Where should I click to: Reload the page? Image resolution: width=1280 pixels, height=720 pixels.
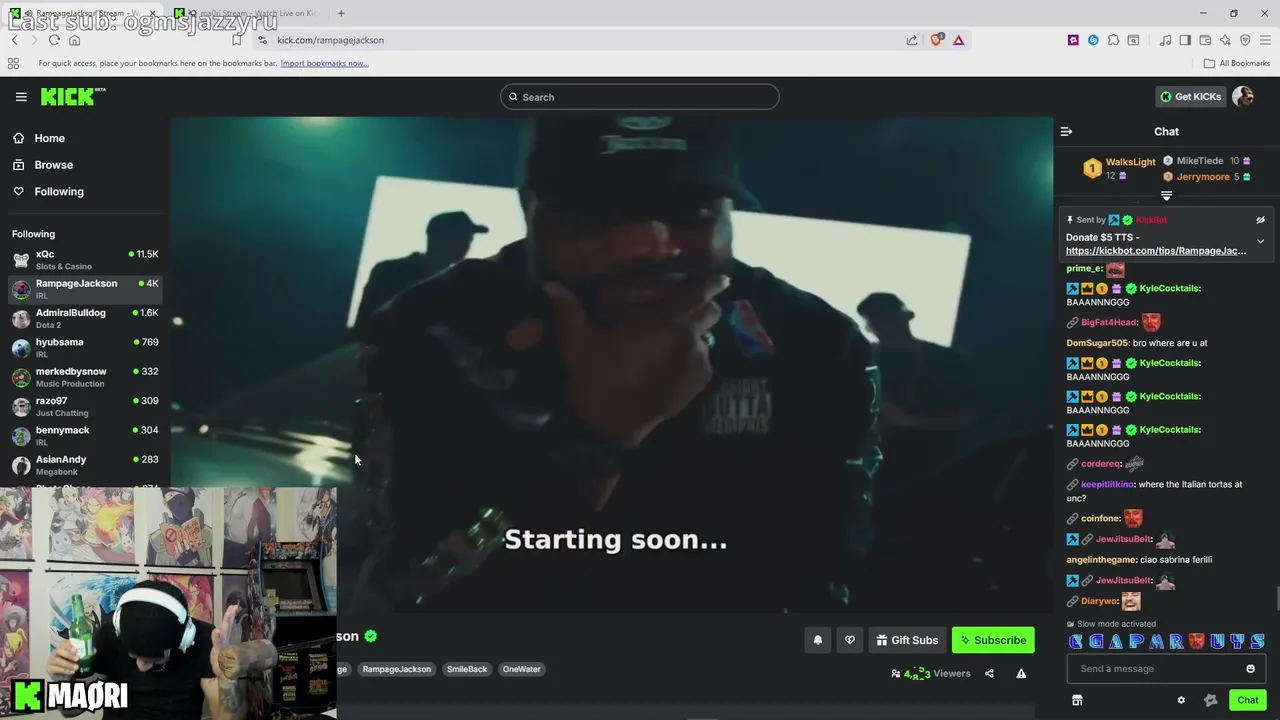[54, 40]
